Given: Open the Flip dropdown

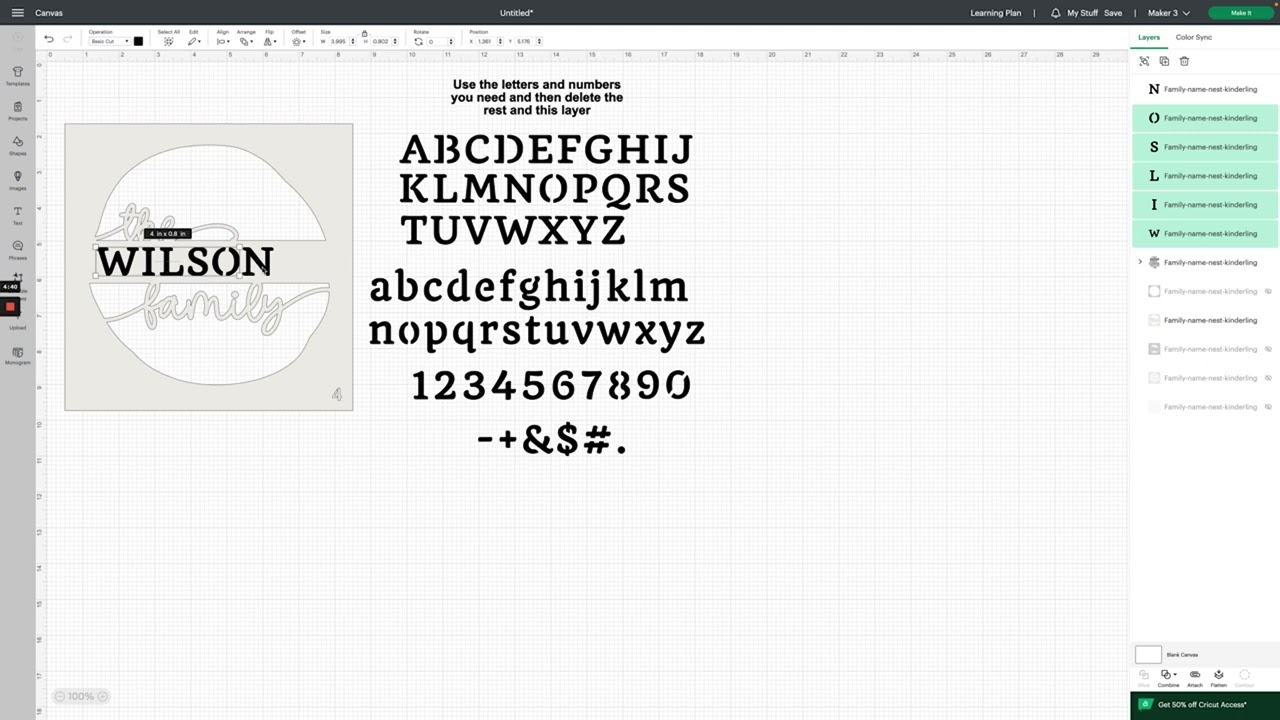Looking at the screenshot, I should click(x=270, y=41).
